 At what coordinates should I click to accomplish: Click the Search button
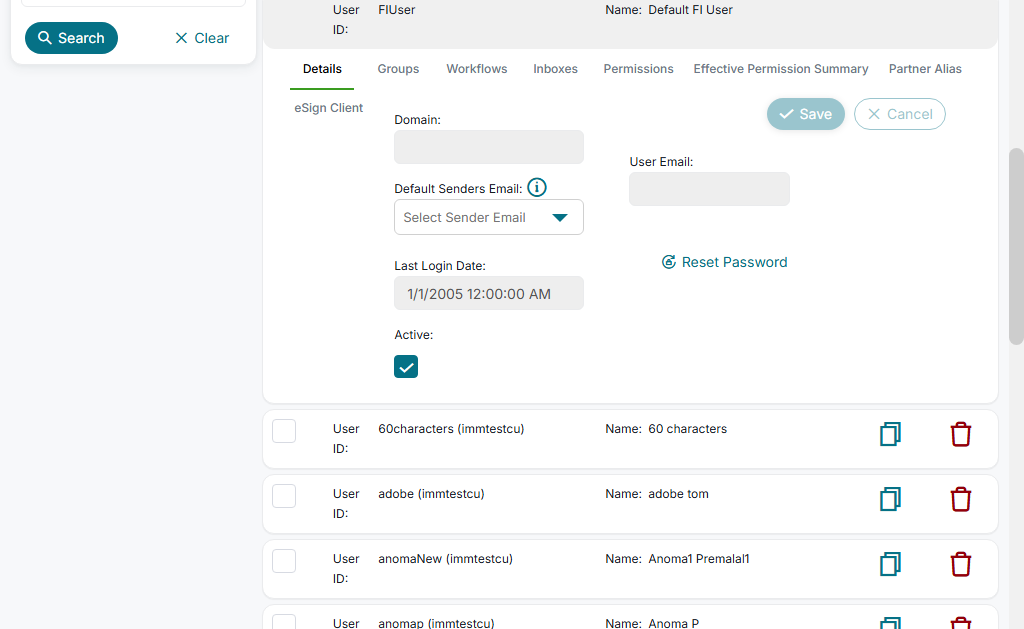71,38
